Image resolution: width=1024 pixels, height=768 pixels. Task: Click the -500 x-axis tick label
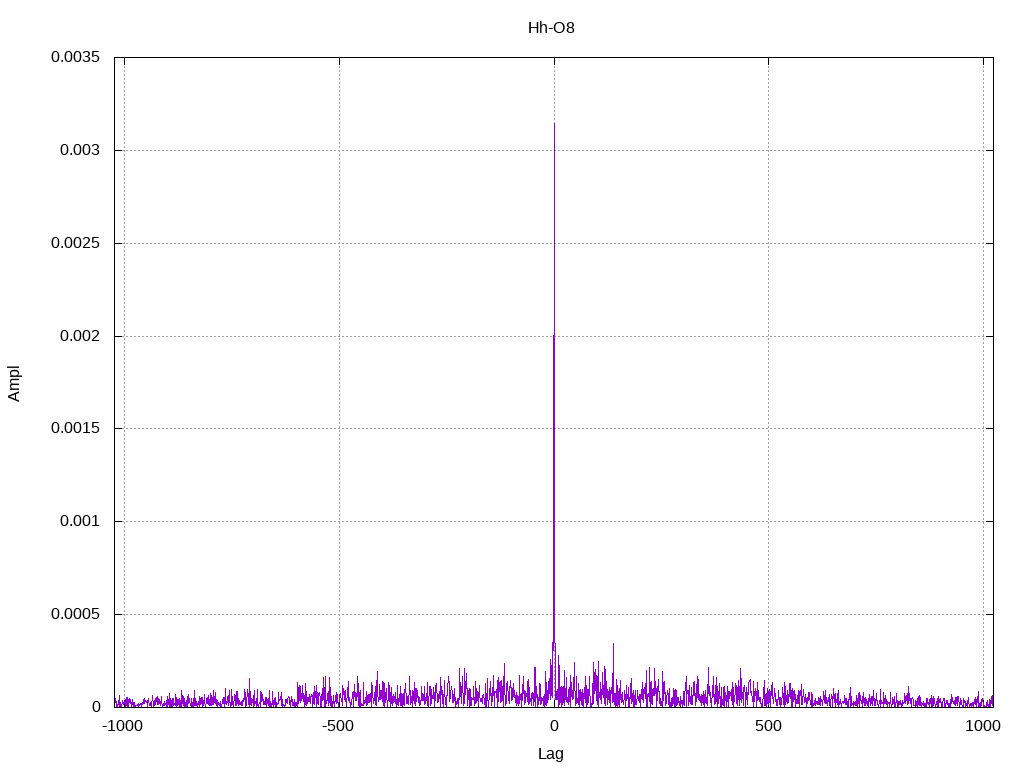click(x=338, y=726)
